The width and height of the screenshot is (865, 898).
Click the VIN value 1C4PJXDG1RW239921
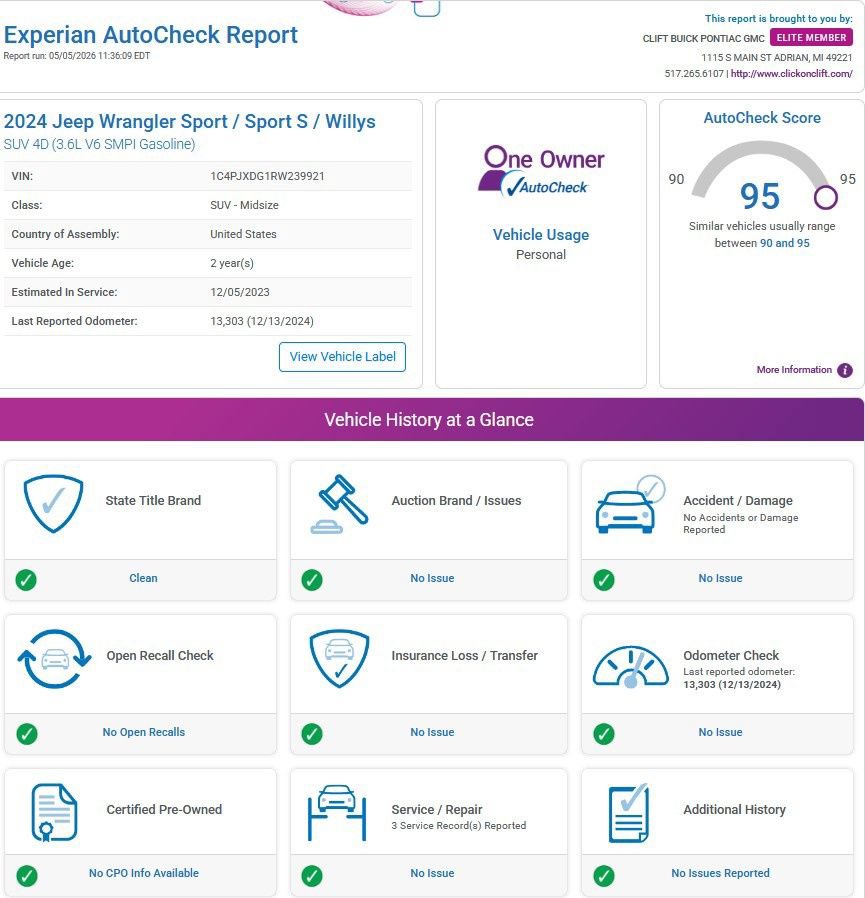click(x=268, y=176)
